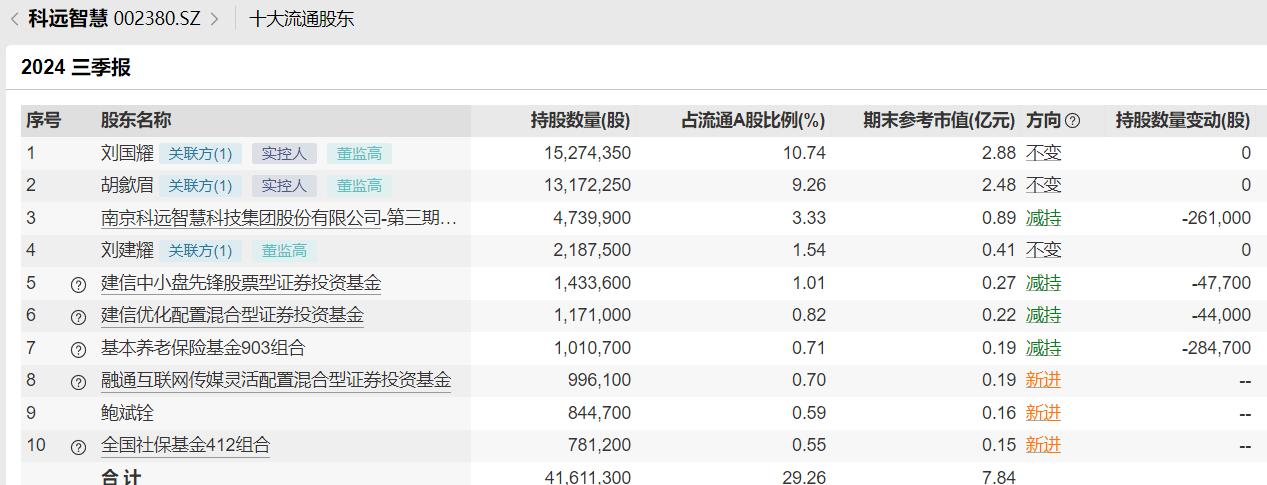Select 刘建耀's 董监高 tag
The height and width of the screenshot is (485, 1267).
point(284,251)
